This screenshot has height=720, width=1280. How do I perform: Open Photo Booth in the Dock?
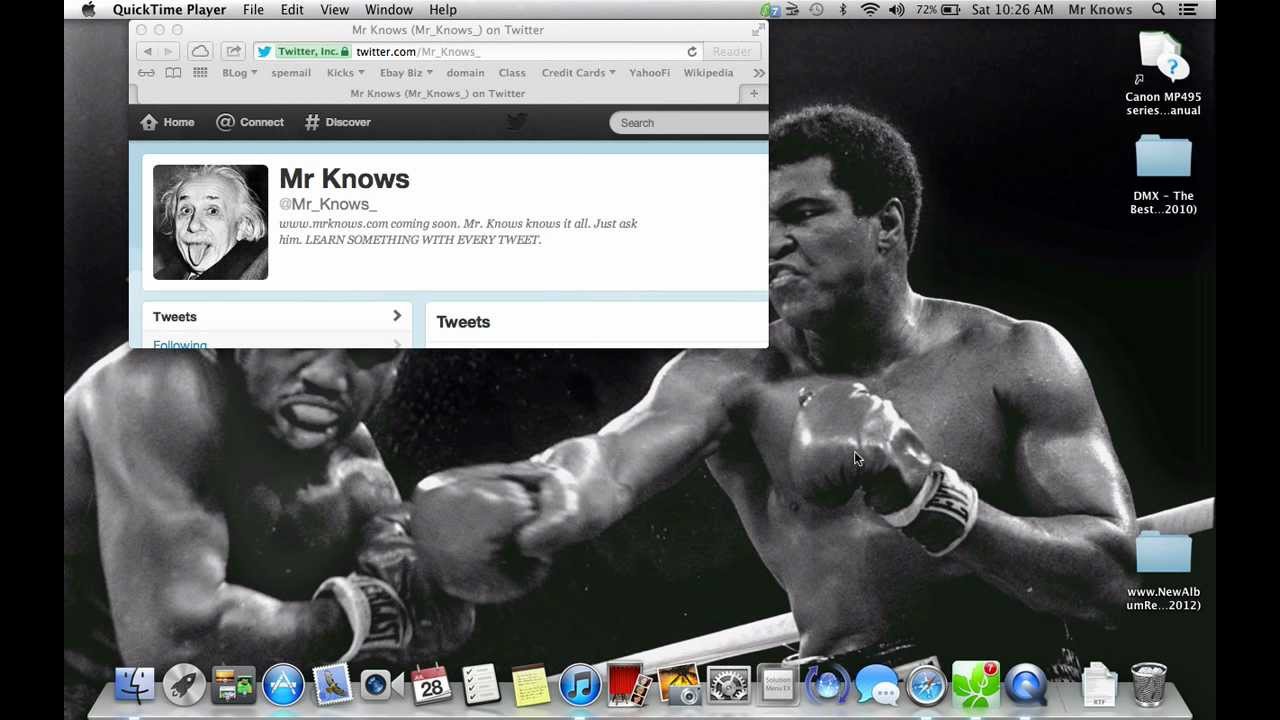coord(629,685)
